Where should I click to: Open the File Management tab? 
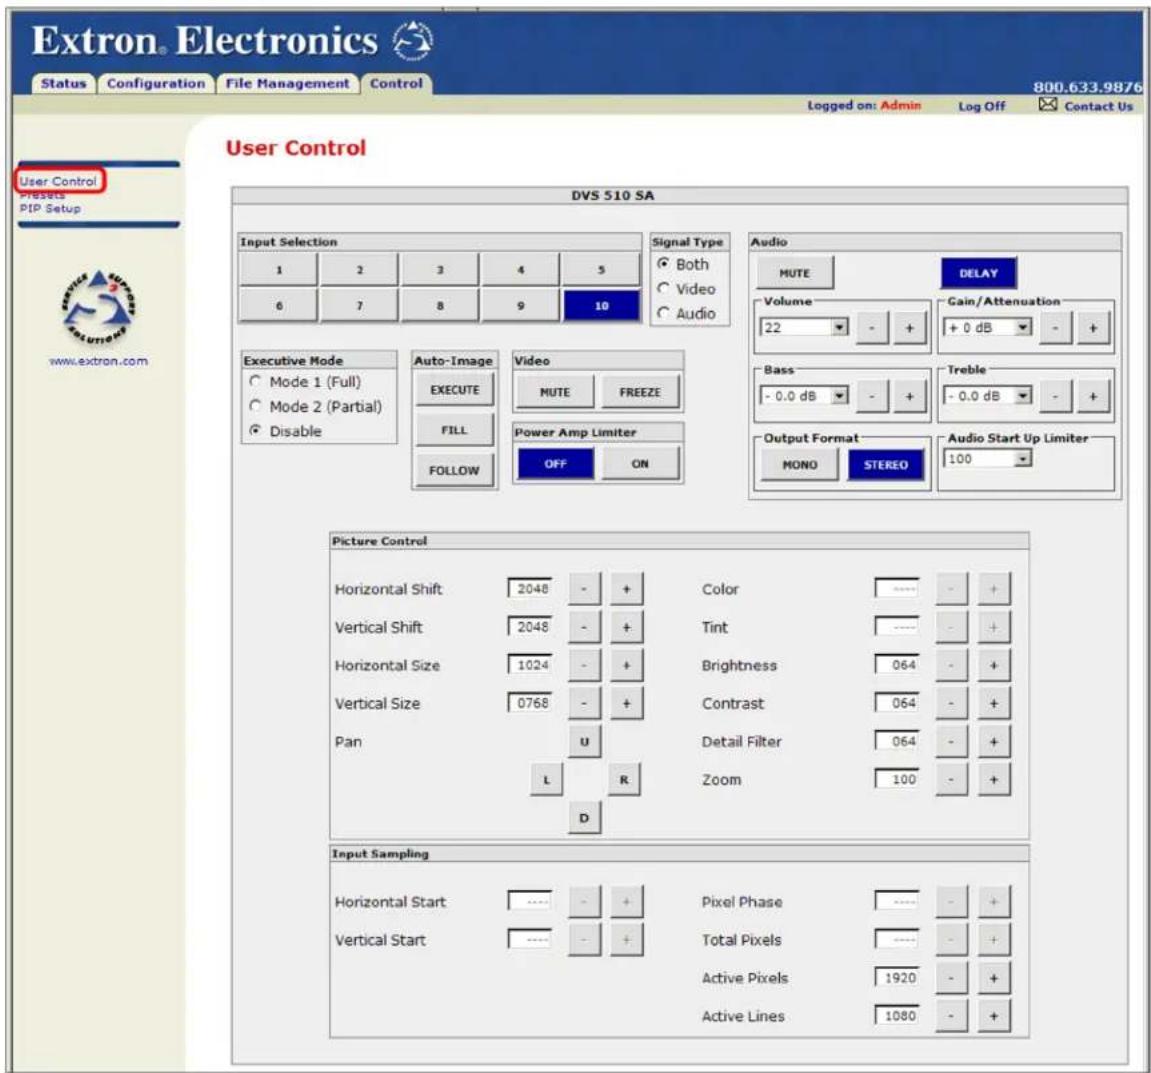[288, 84]
